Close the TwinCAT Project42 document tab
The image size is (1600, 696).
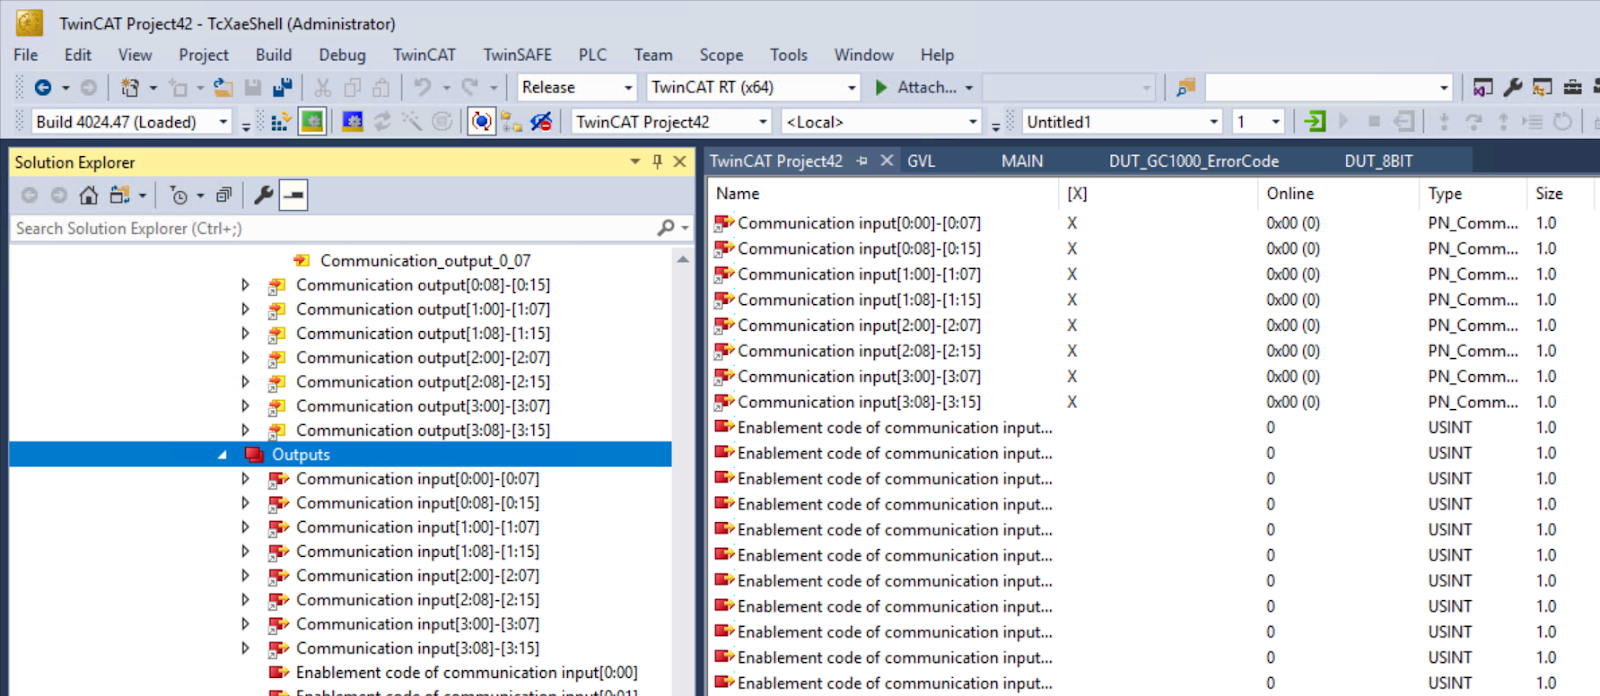[886, 161]
